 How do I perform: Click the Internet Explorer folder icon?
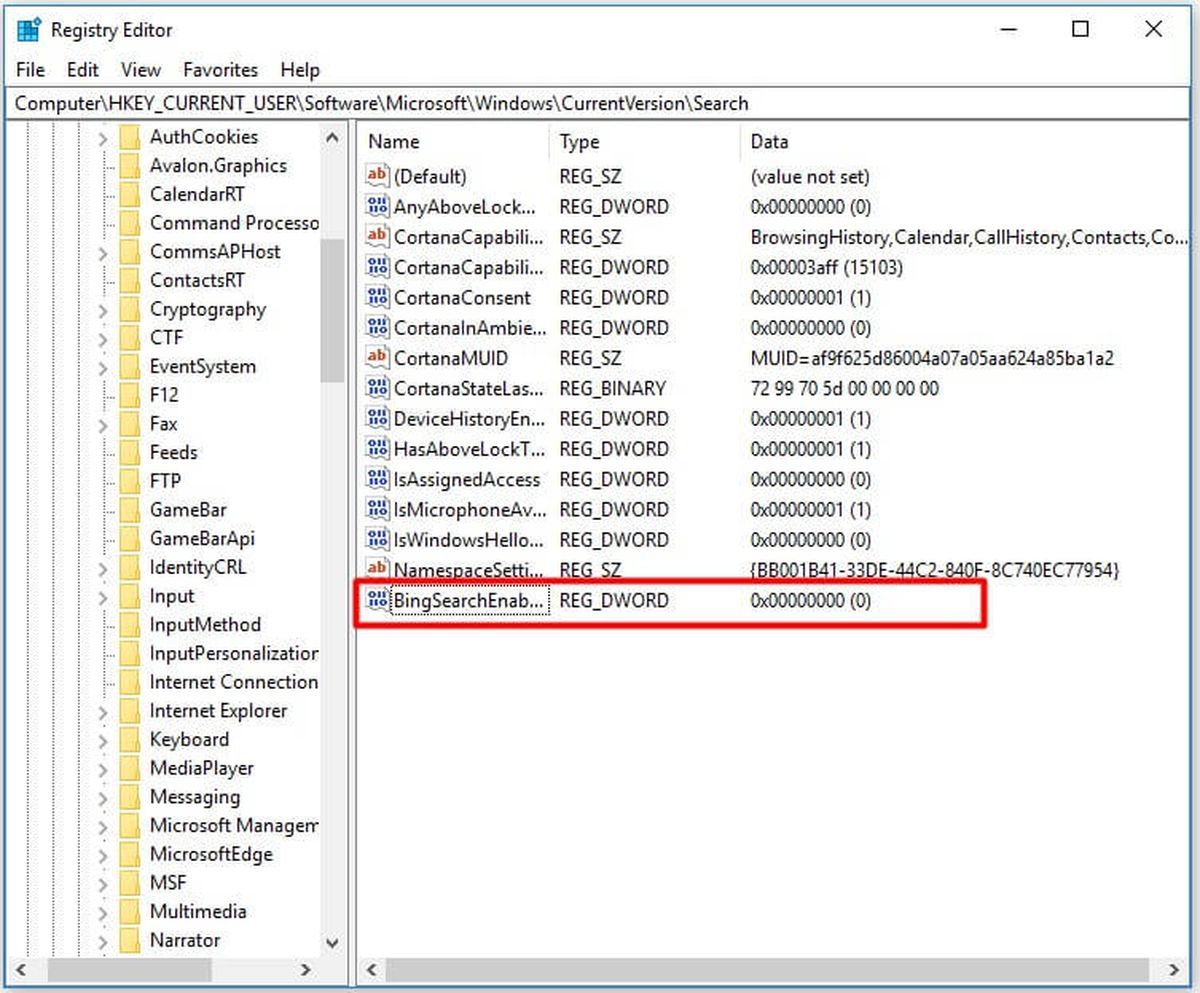point(129,711)
